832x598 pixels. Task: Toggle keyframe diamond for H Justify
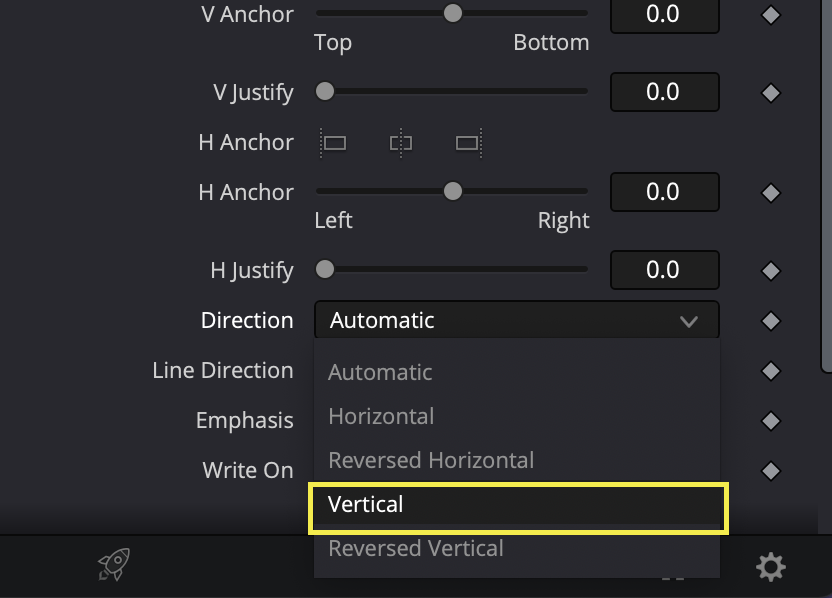point(770,271)
